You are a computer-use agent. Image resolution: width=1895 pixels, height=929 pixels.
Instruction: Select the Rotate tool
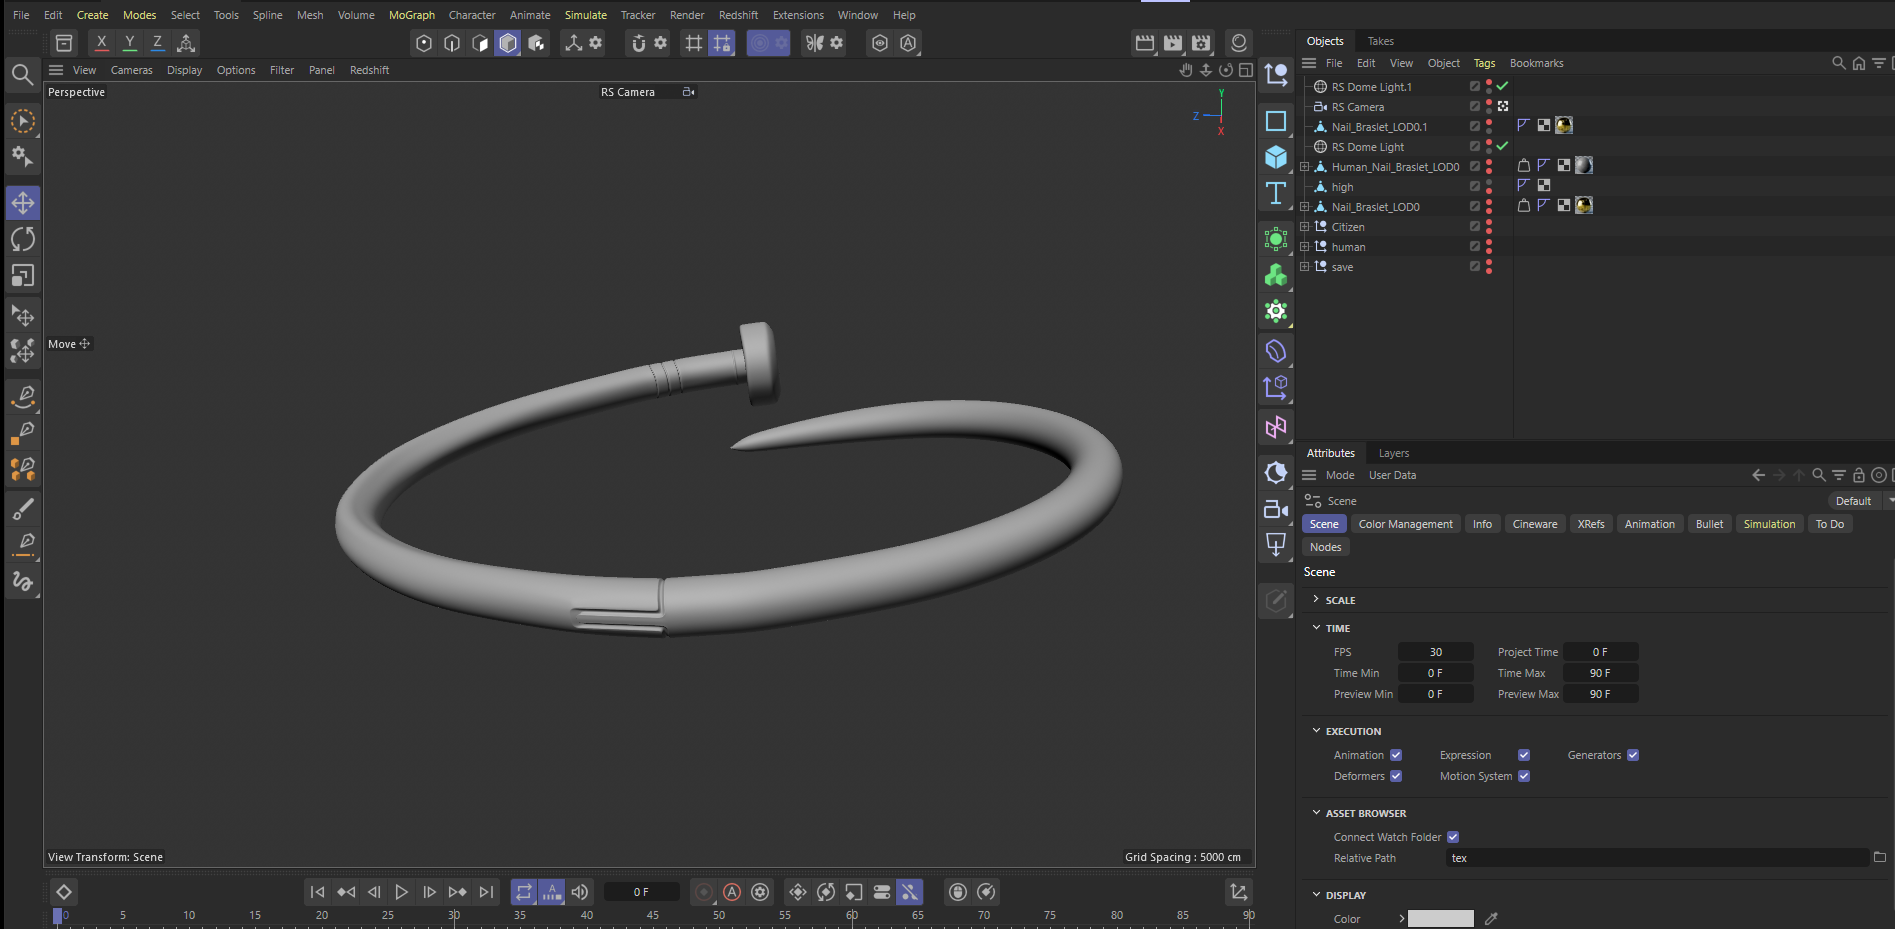click(x=23, y=239)
